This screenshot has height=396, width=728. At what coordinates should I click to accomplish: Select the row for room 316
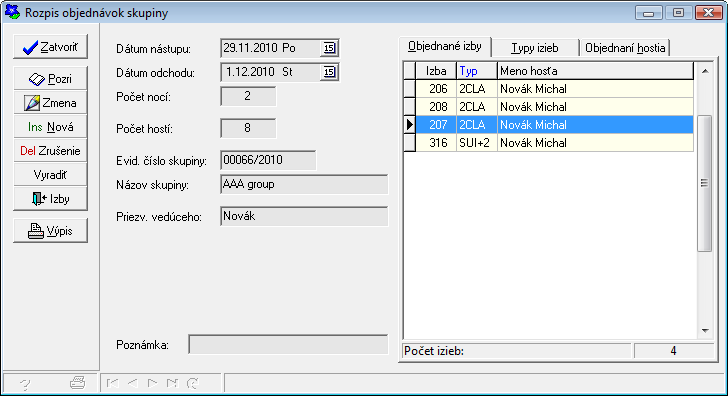point(548,143)
